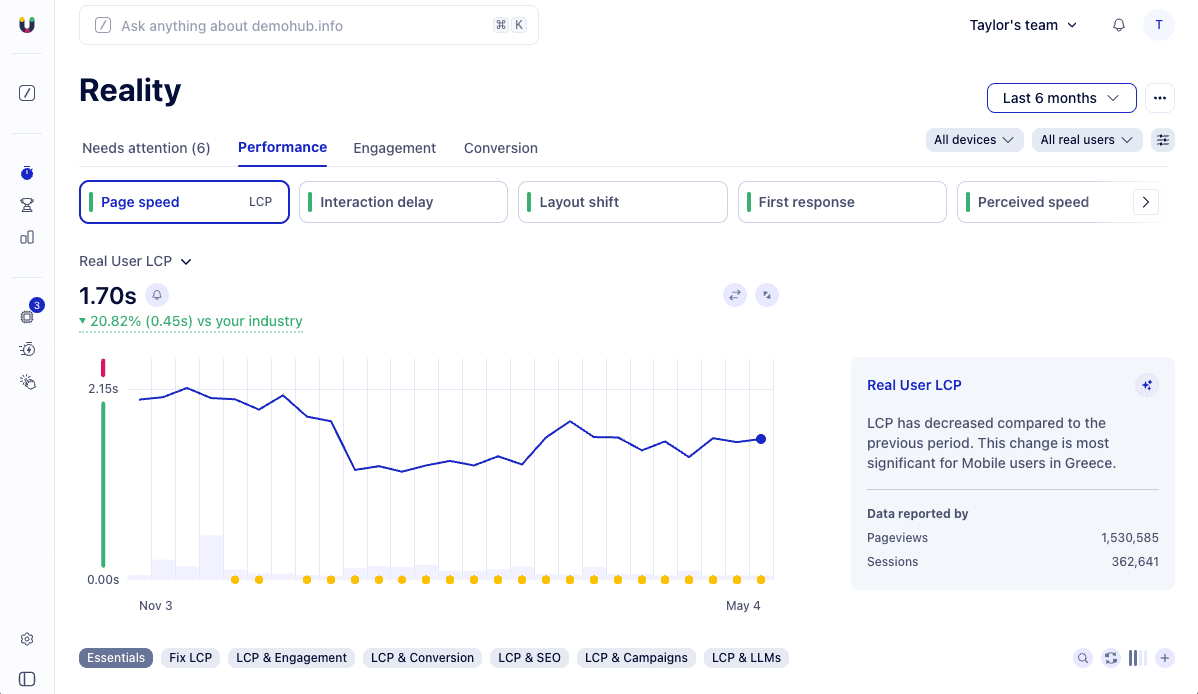This screenshot has width=1198, height=694.
Task: Open the filter sliders icon
Action: coord(1162,140)
